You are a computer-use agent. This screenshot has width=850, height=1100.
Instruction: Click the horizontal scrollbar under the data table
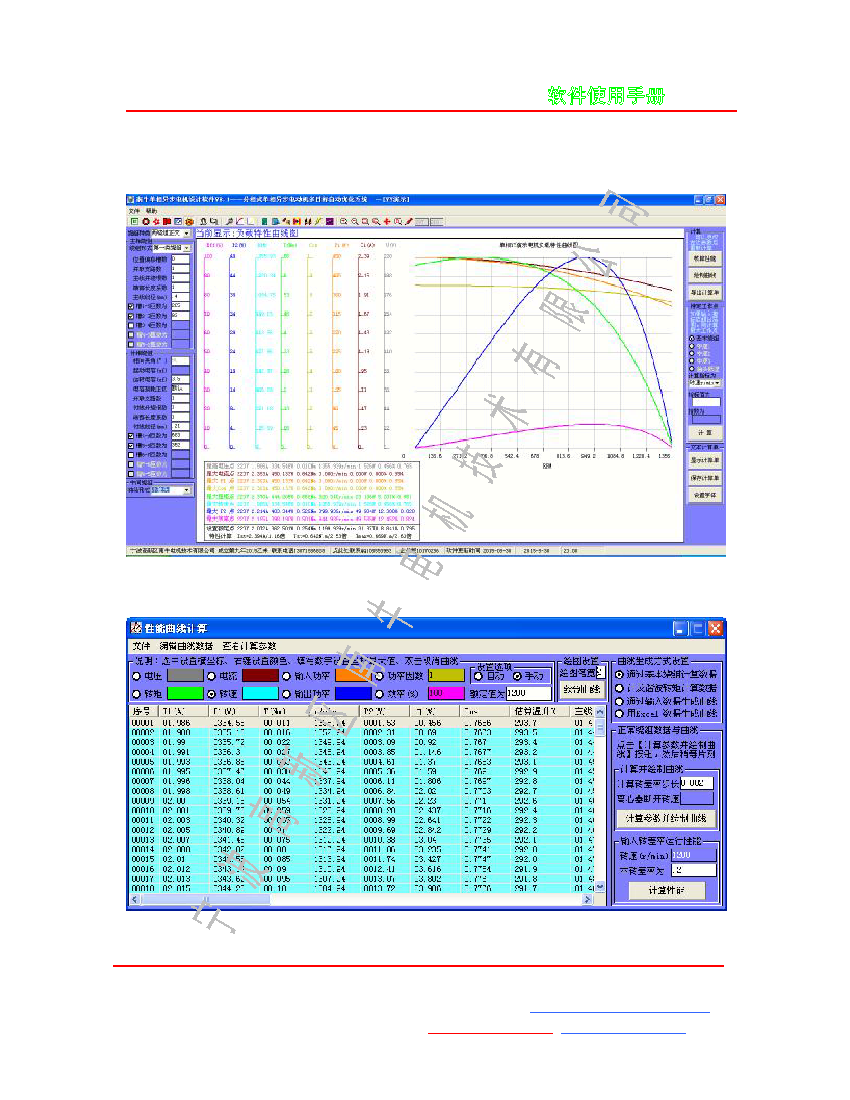(x=361, y=899)
